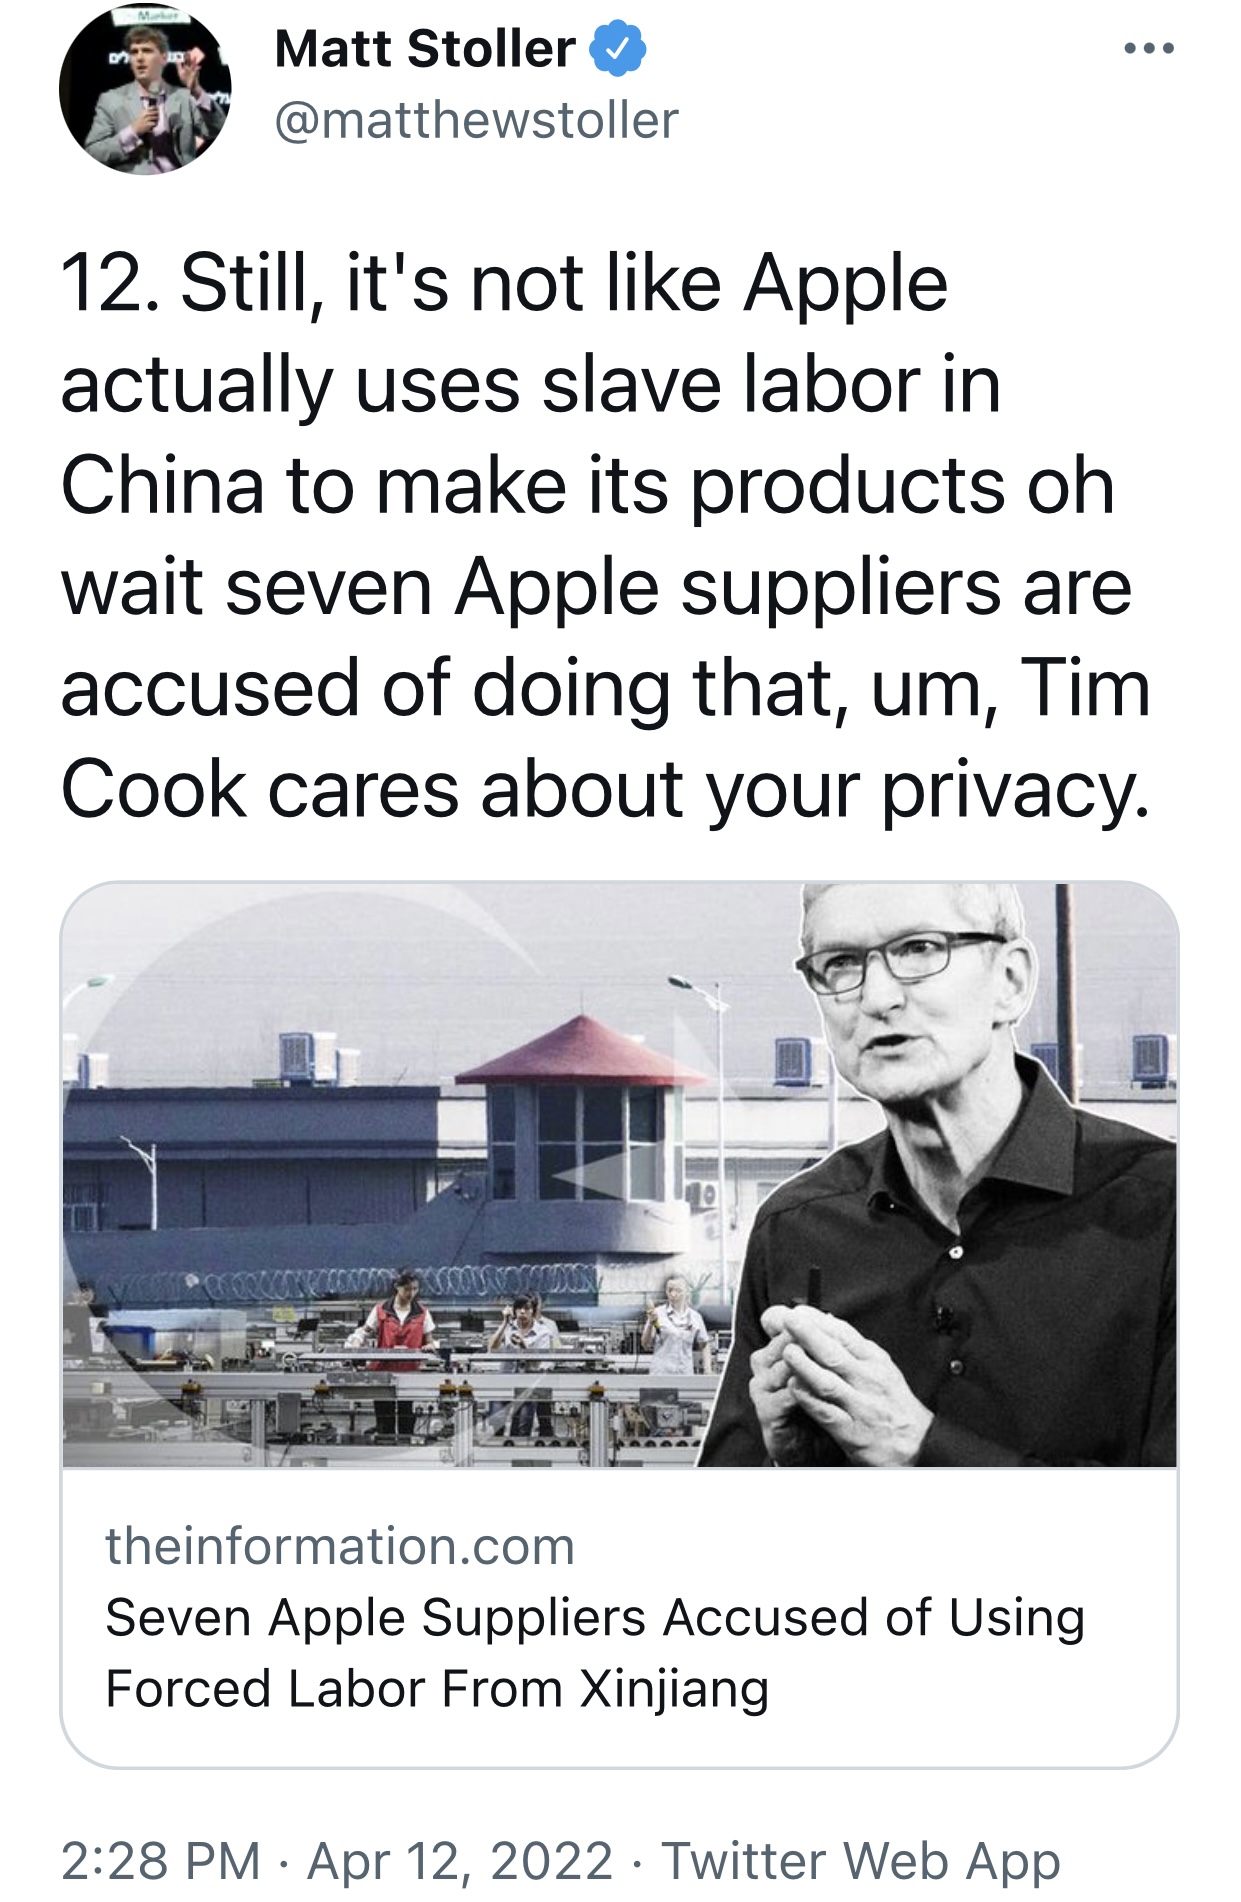Open the theinformation.com domain link
The image size is (1241, 1902).
(x=340, y=1546)
